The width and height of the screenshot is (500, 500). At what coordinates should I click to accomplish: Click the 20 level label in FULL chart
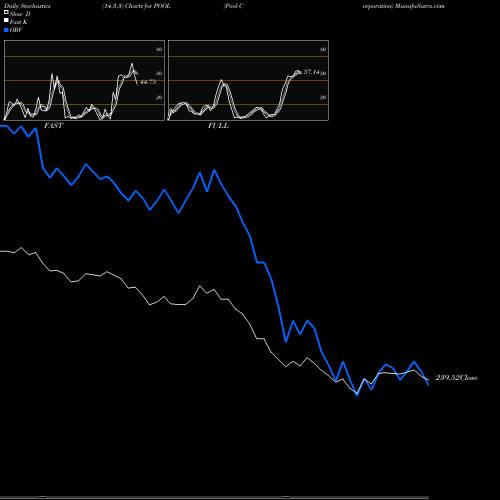click(x=323, y=97)
